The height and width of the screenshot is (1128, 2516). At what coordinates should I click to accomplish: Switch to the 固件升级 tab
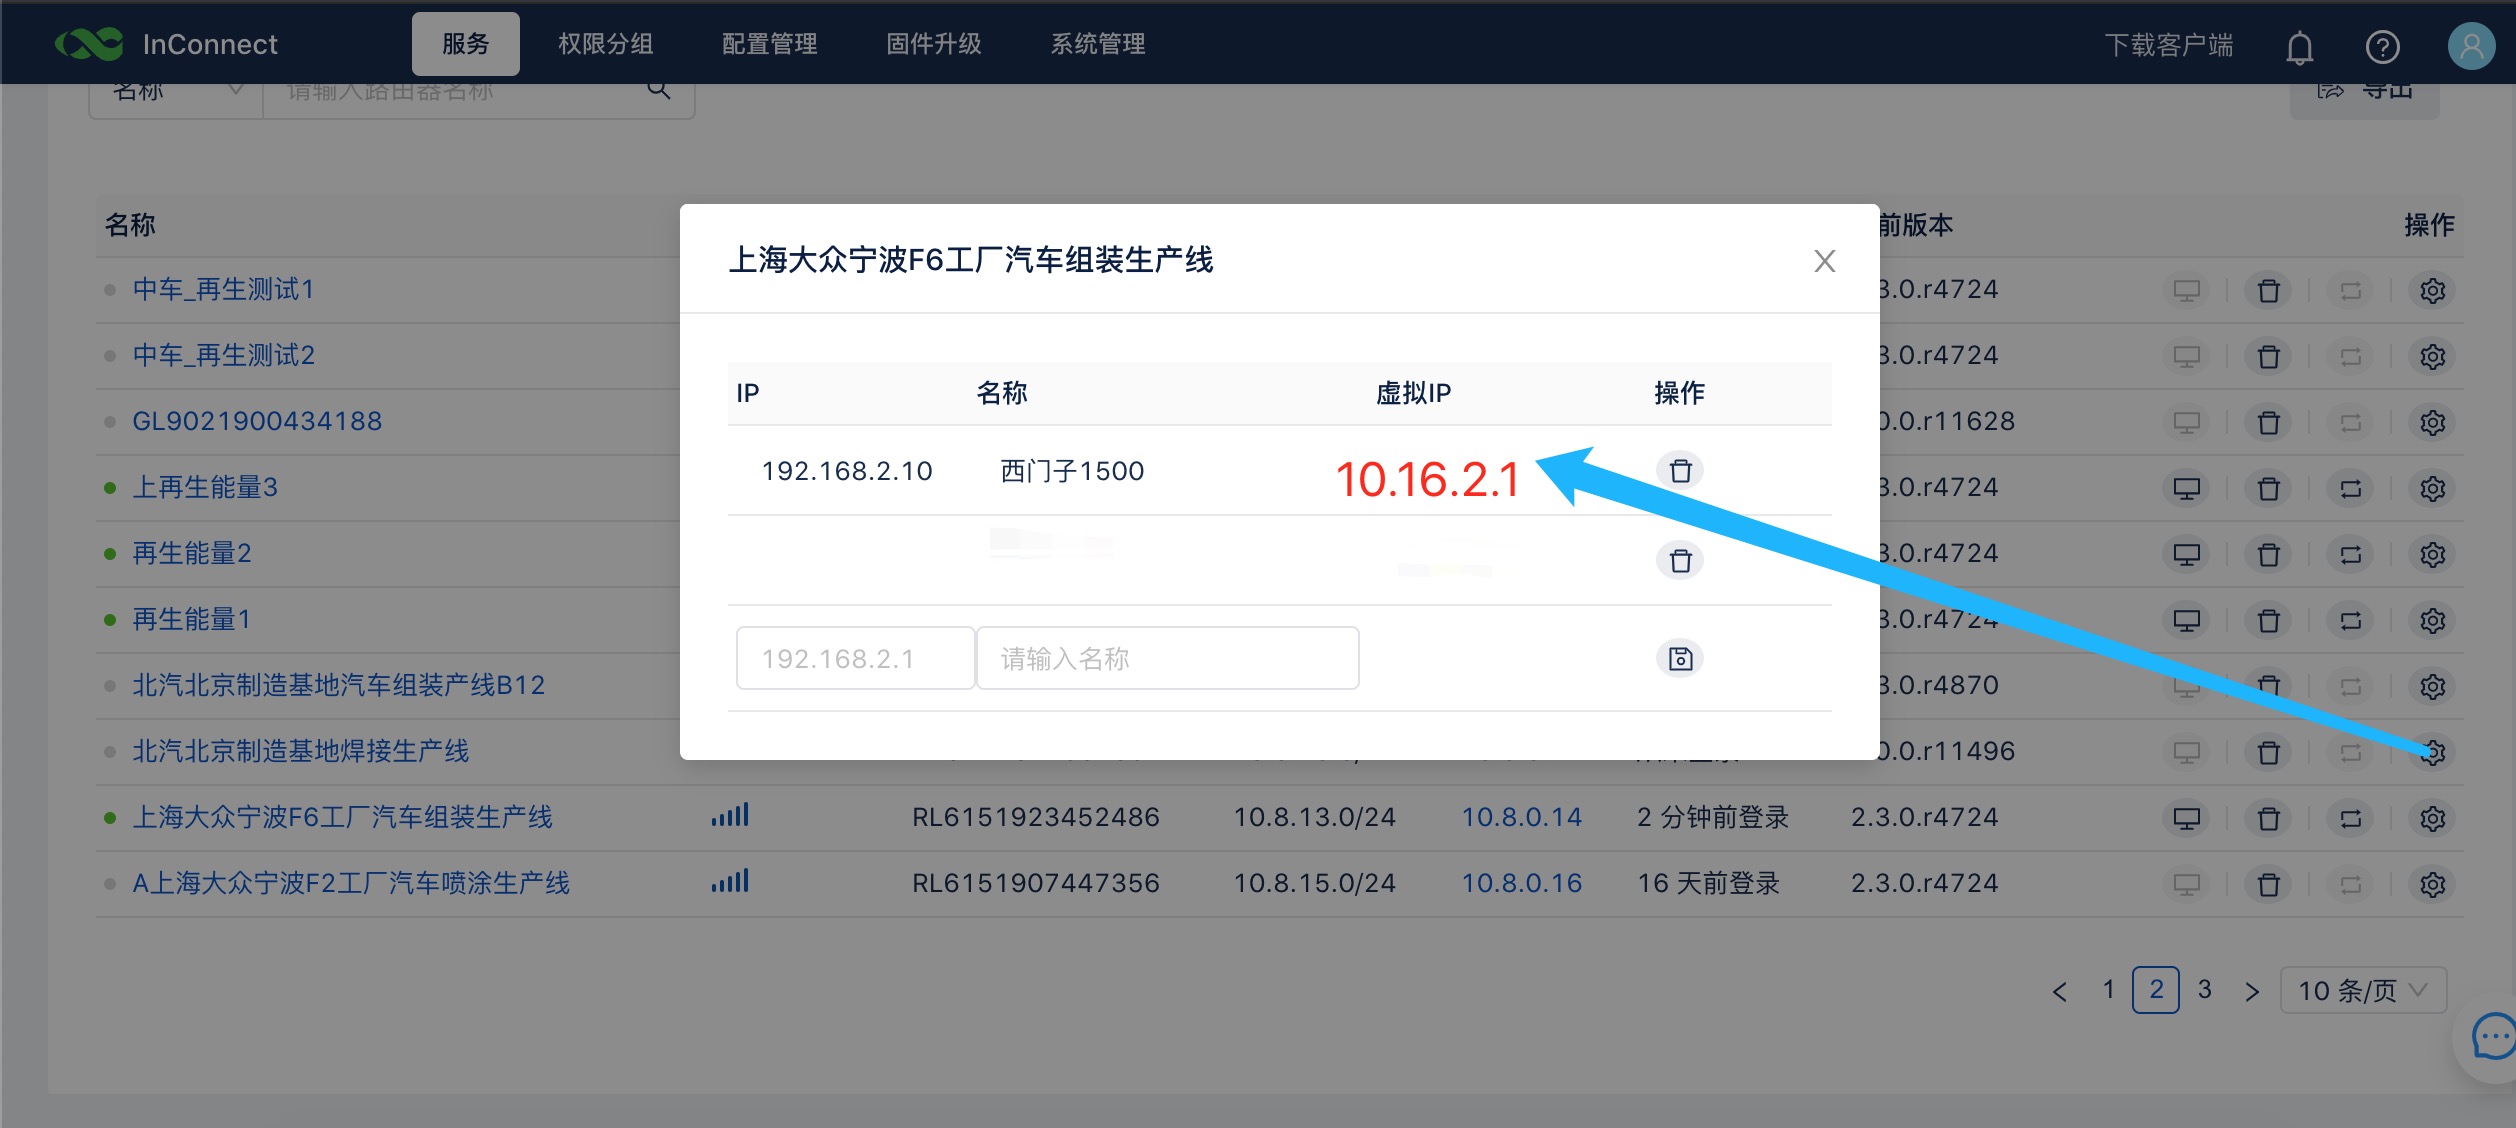click(x=932, y=43)
